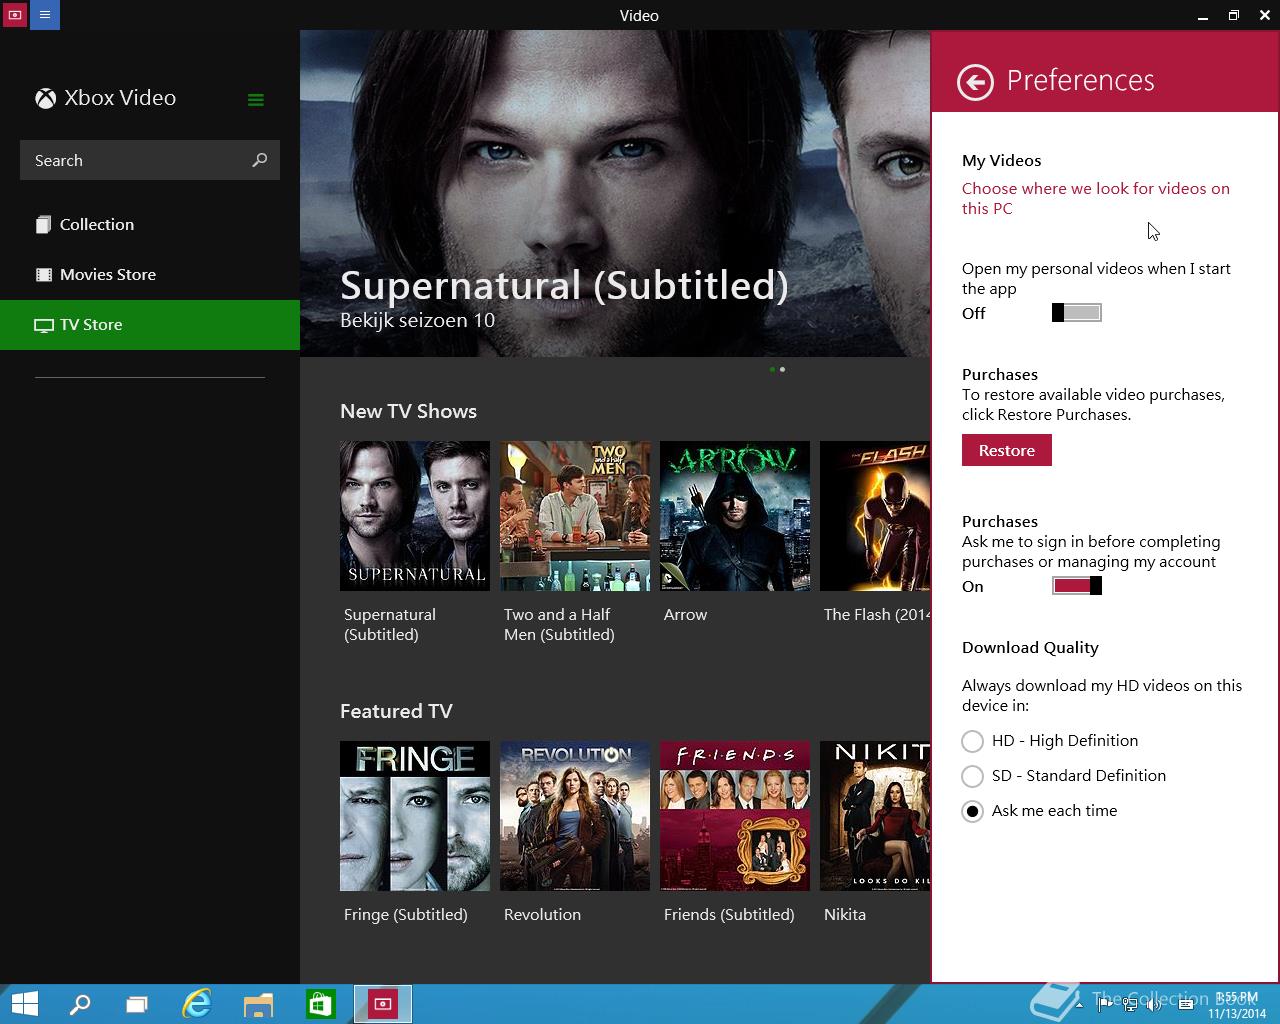Click the Arrow title text
The image size is (1280, 1024).
[685, 615]
